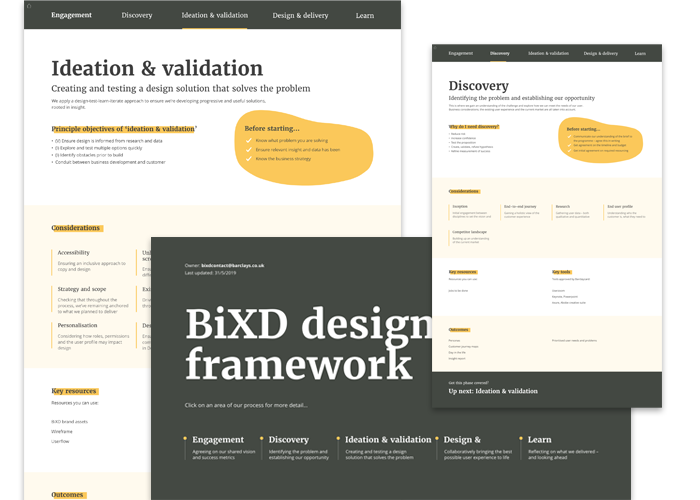Open Learn tab on the Ideation page

365,16
